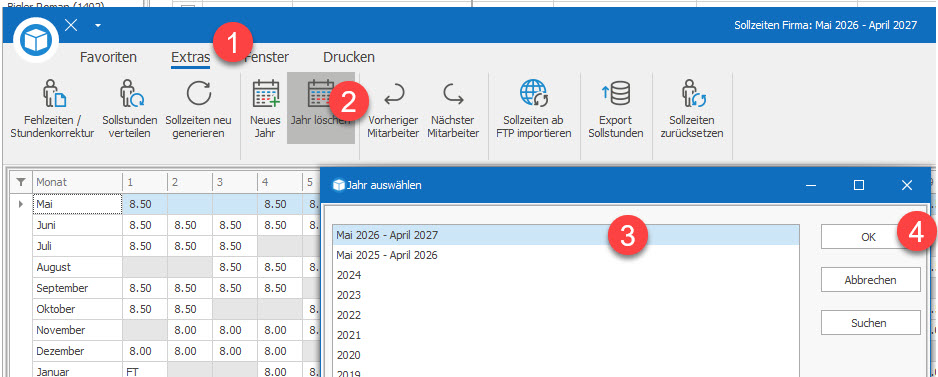Open the Extras tab
This screenshot has height=377, width=938.
[x=190, y=57]
